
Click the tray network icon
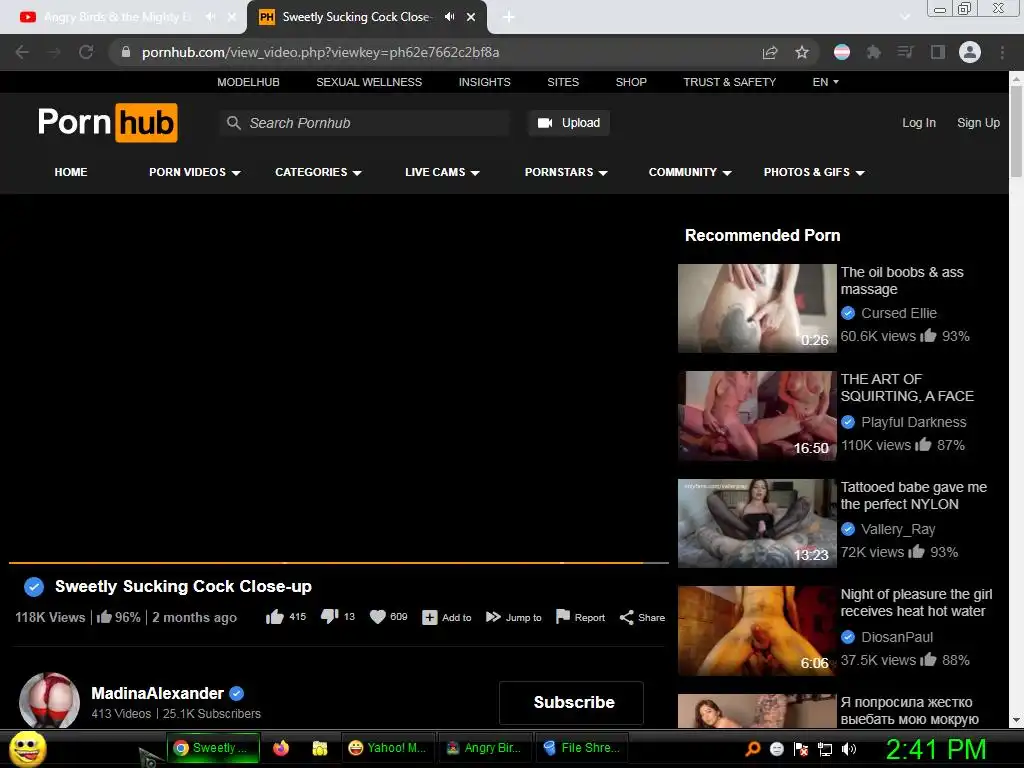click(x=825, y=749)
